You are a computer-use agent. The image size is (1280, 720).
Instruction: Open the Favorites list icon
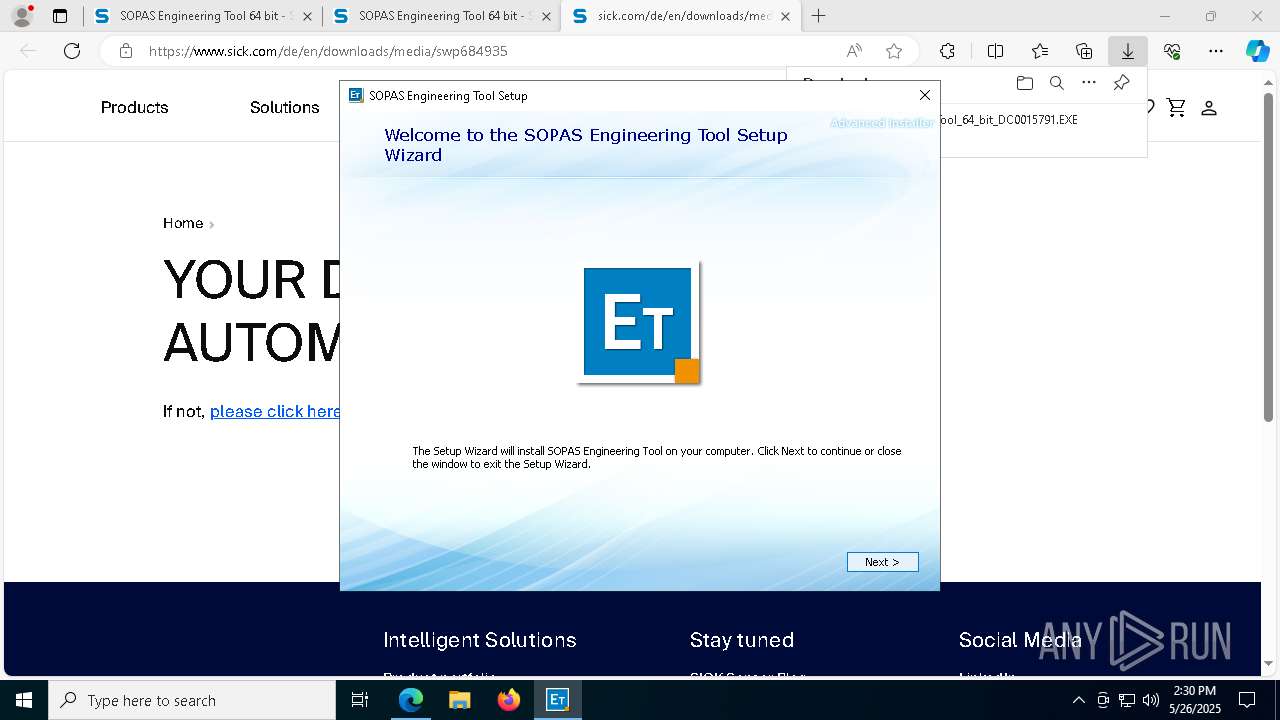point(1040,51)
